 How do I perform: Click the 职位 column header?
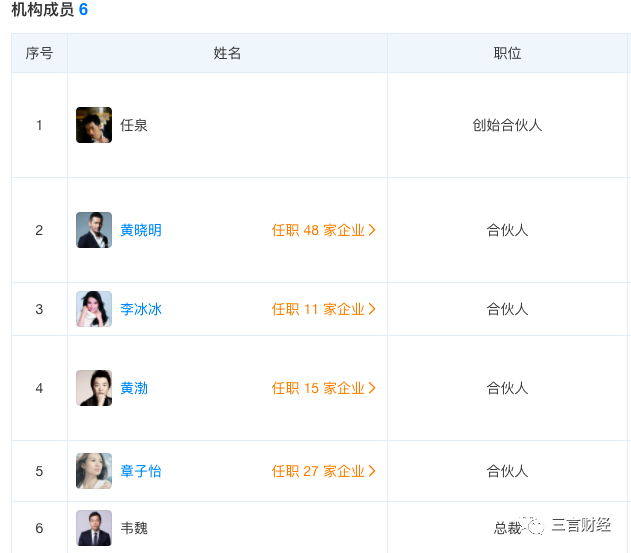pyautogui.click(x=507, y=53)
